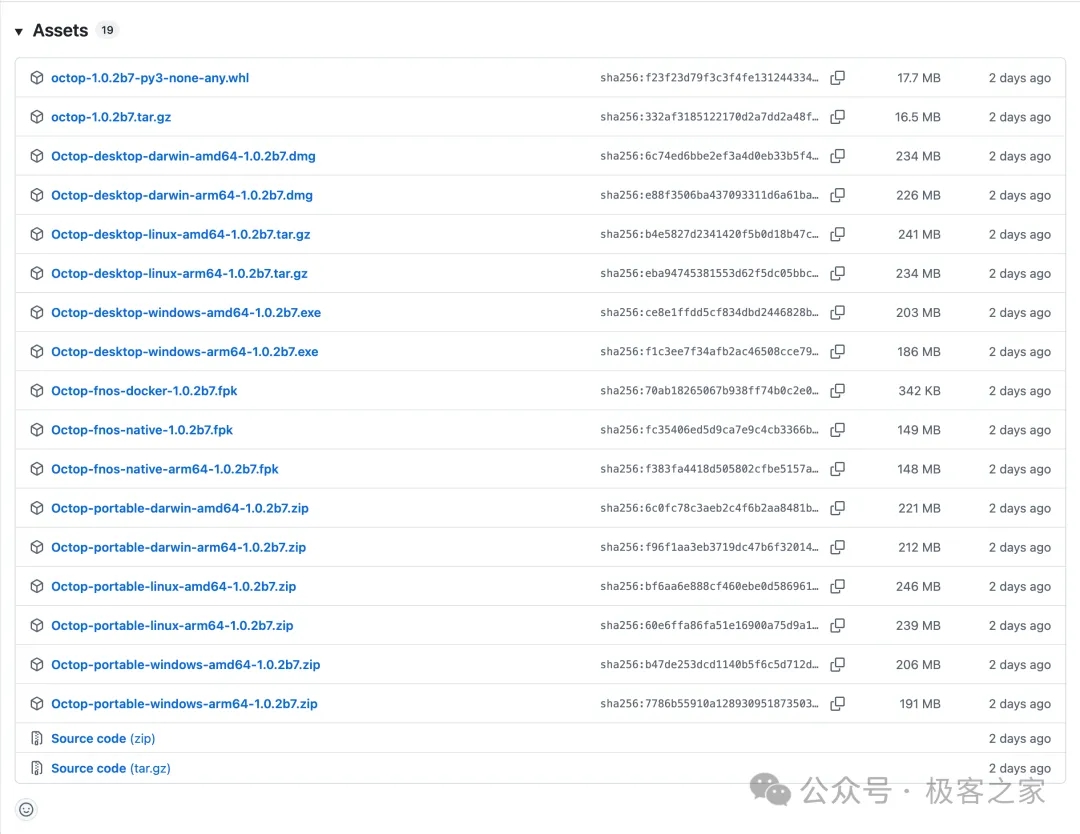
Task: Download Octop-fnos-native-arm64-1.0.2b7.fpk
Action: (x=165, y=469)
